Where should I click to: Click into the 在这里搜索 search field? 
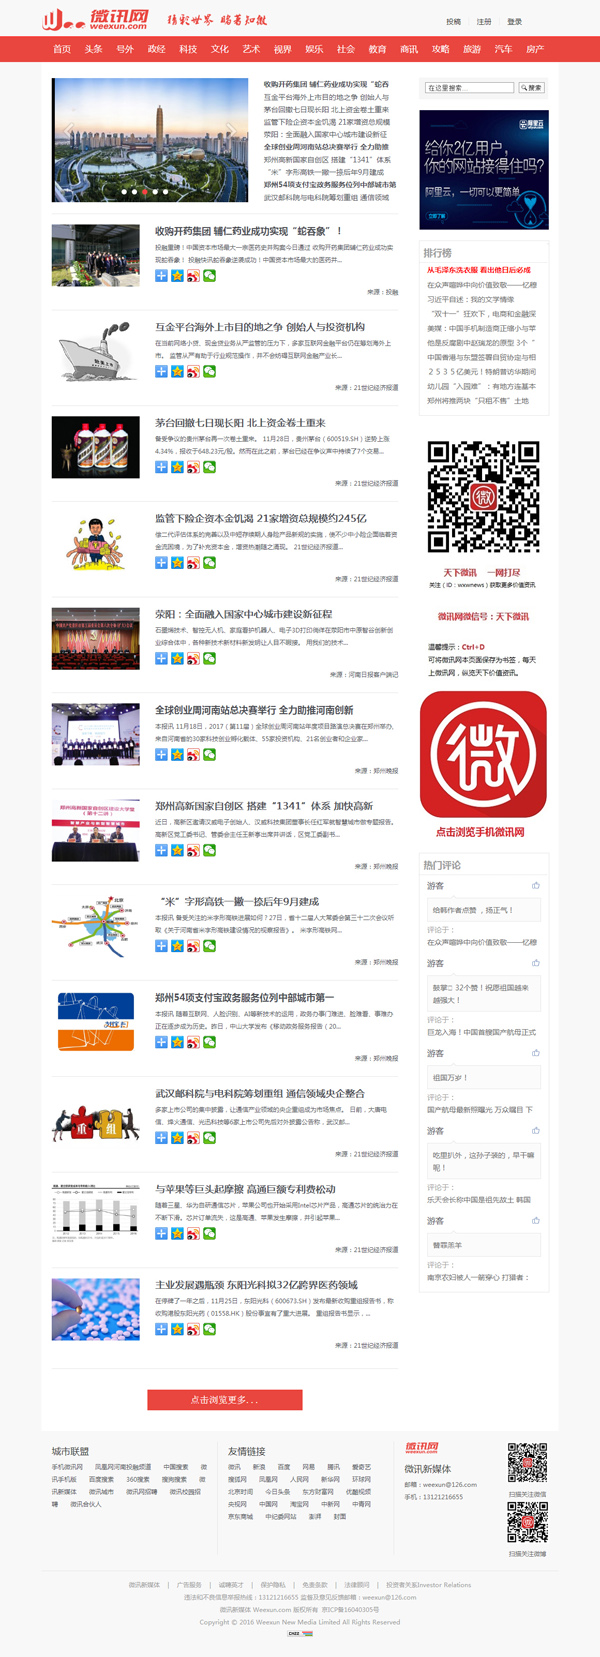[x=468, y=88]
